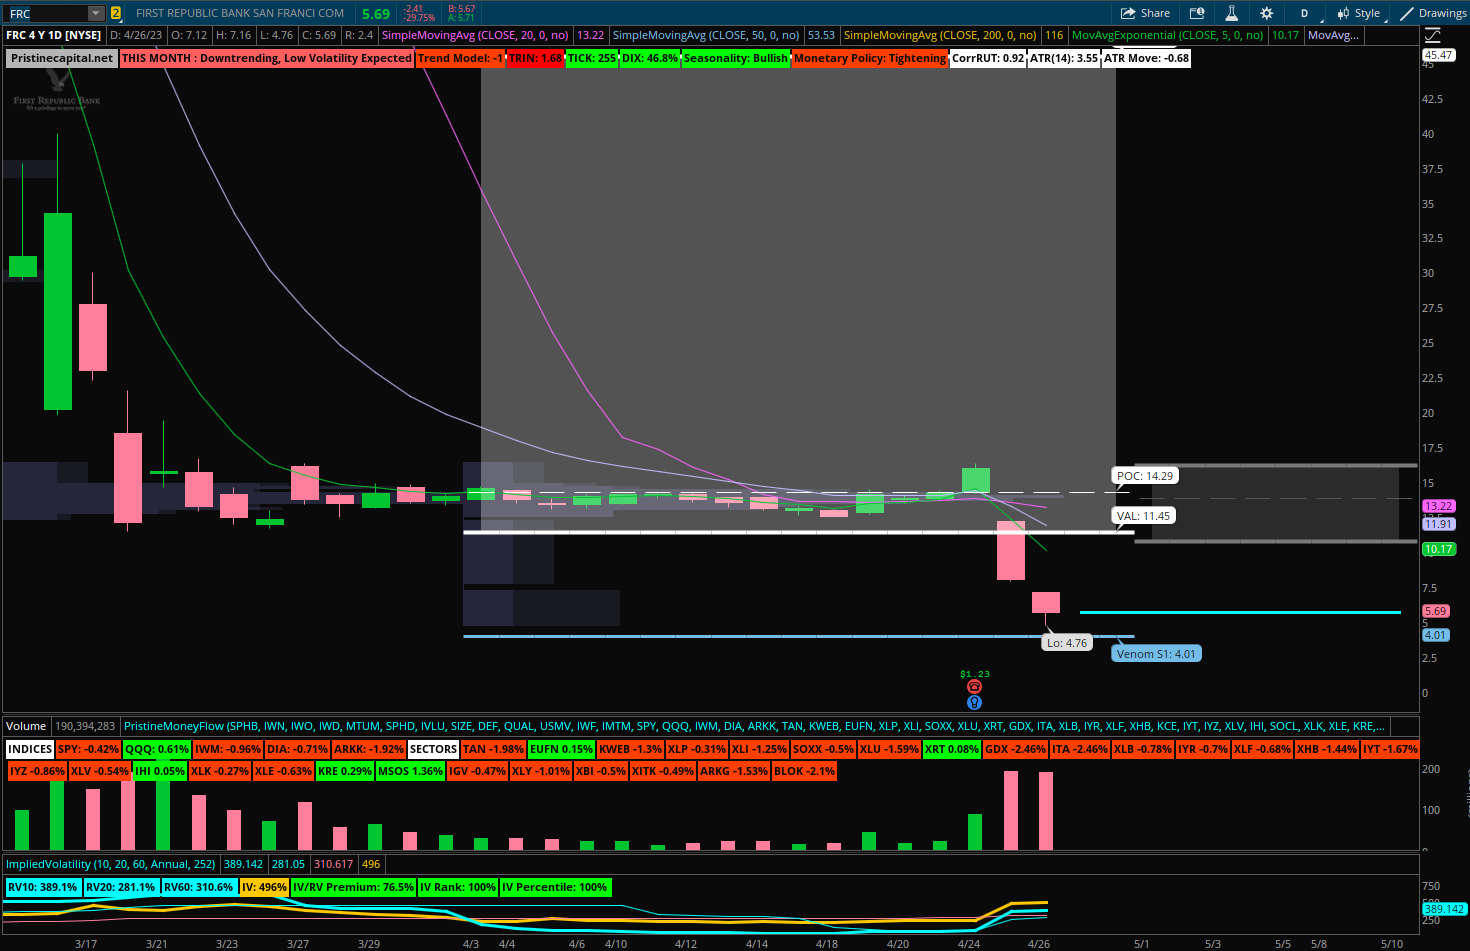Screen dimensions: 1470x951
Task: Open the Style dropdown menu
Action: click(1360, 13)
